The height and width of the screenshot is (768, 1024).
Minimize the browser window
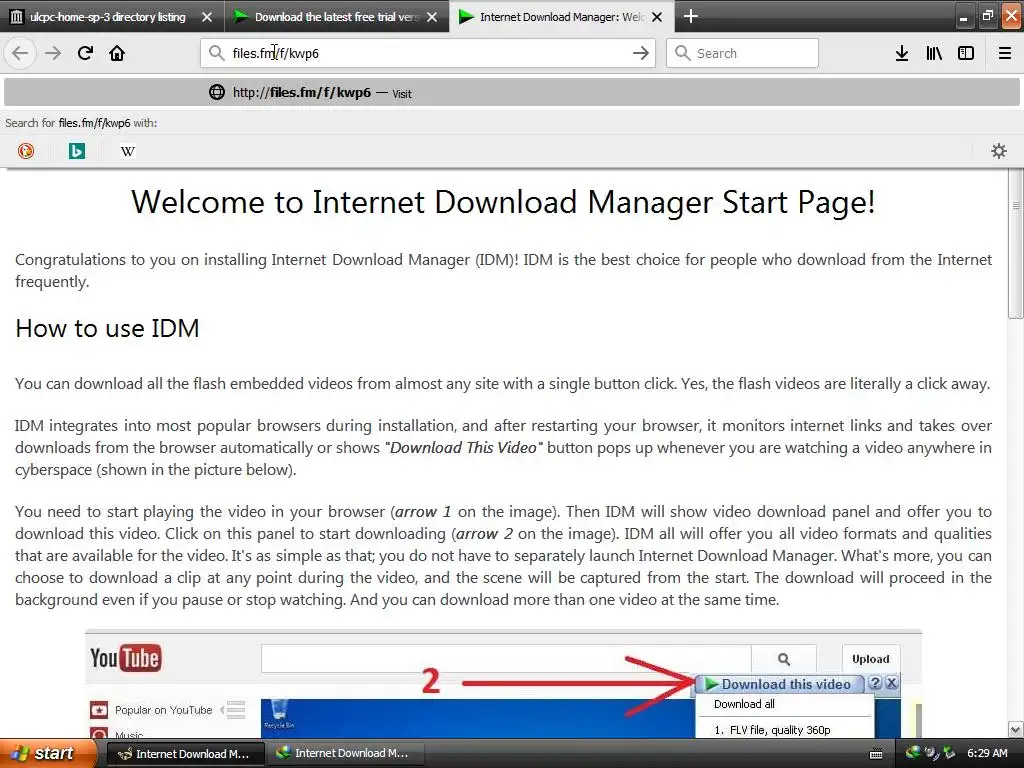click(963, 17)
